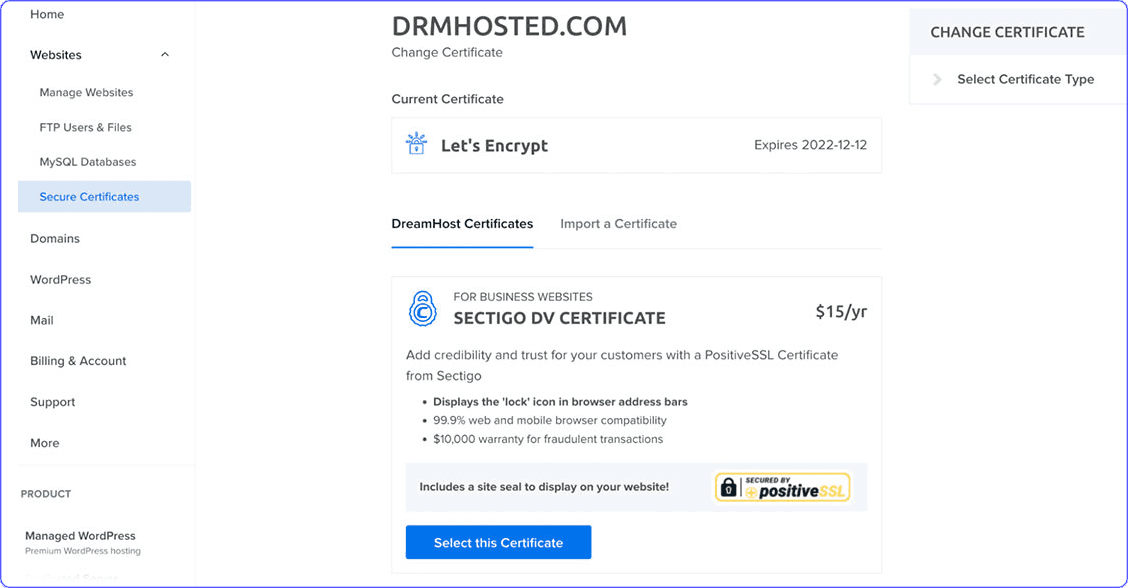Click the Expires 2022-12-12 text

(810, 145)
